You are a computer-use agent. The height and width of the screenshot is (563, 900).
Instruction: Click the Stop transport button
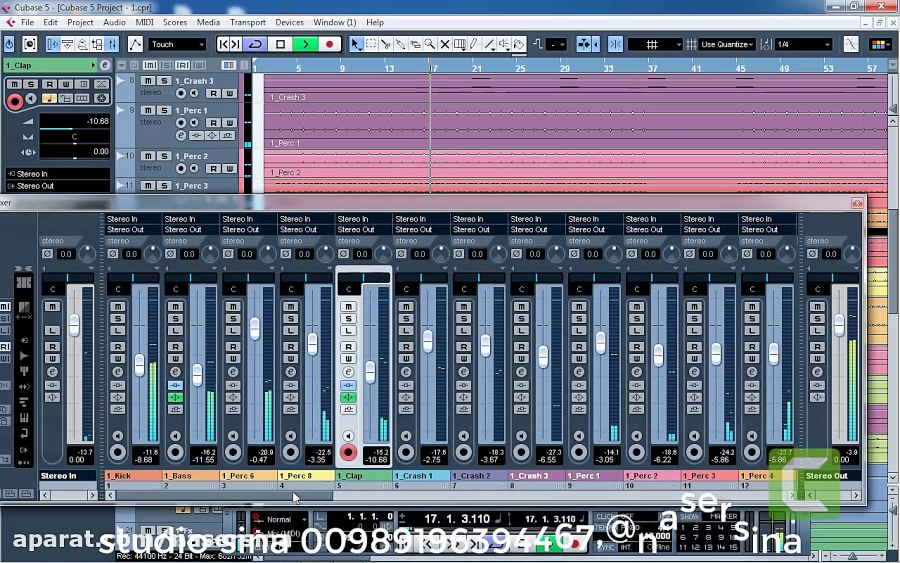click(x=280, y=44)
